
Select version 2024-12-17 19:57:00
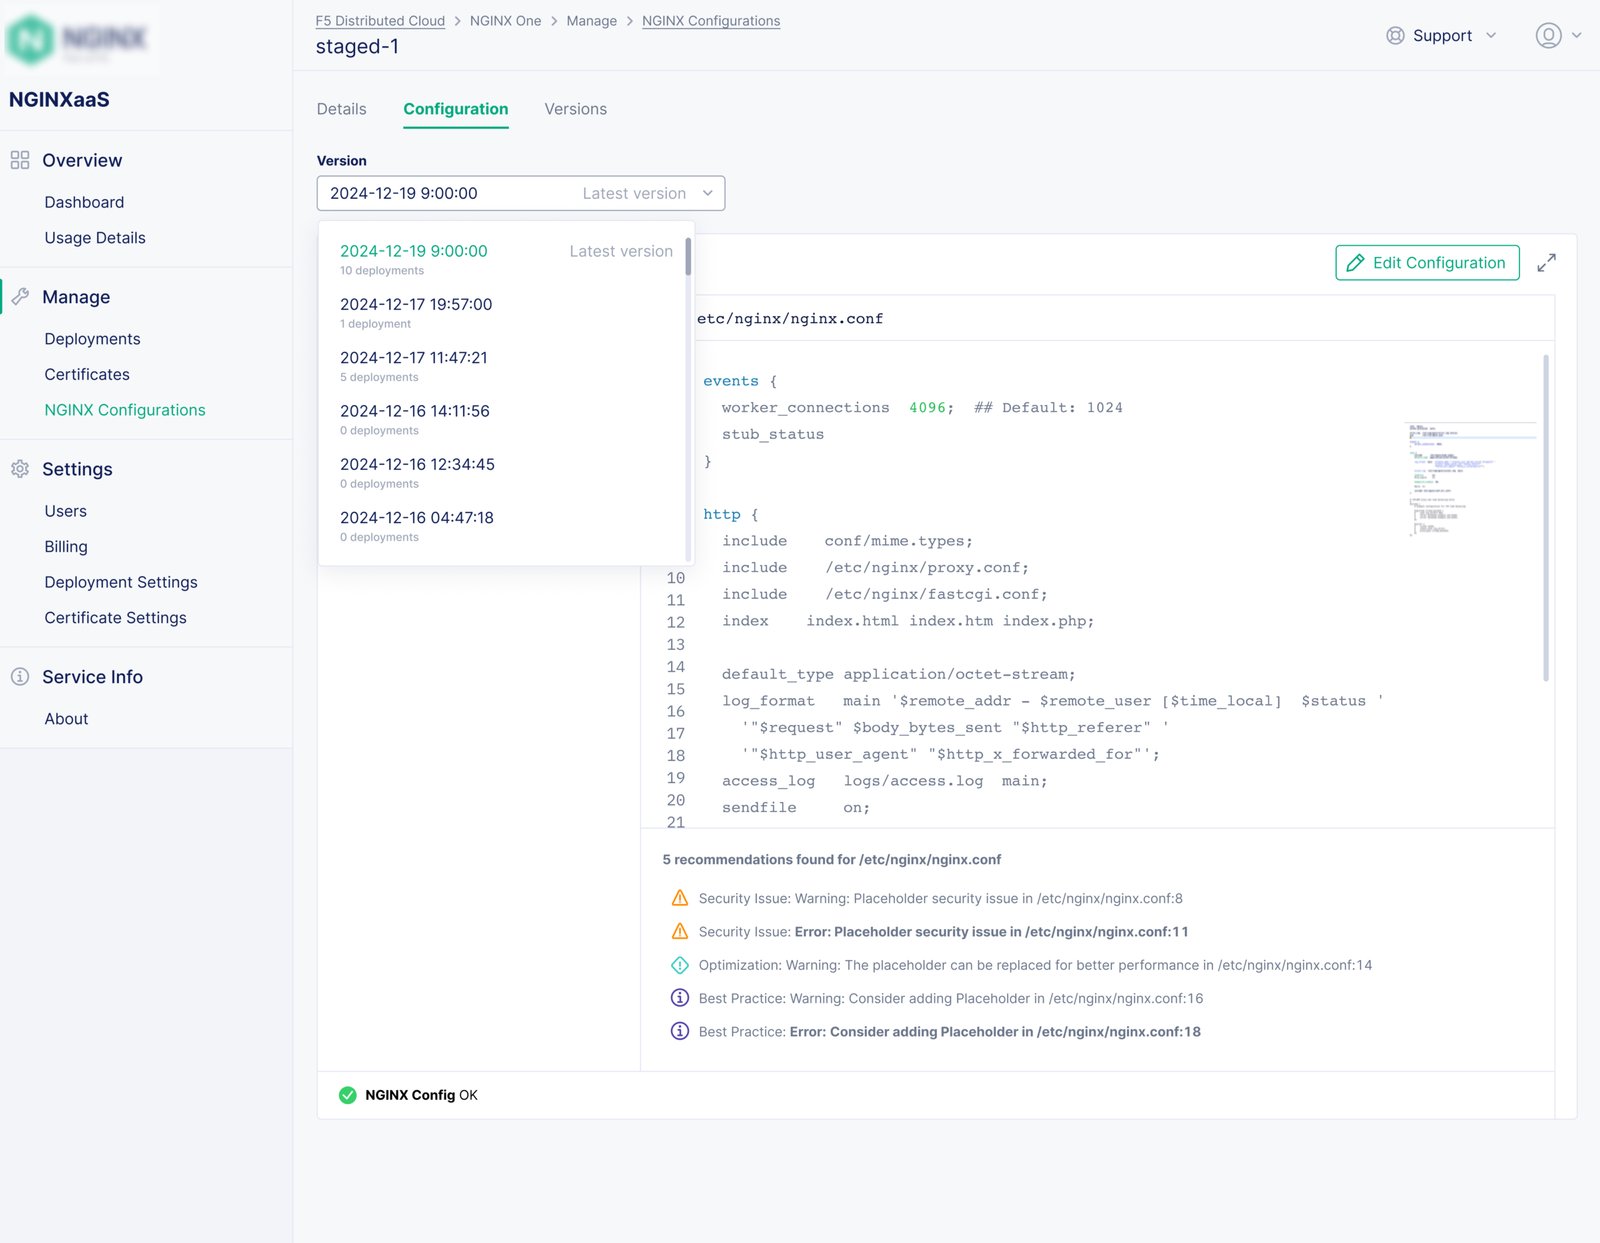point(416,304)
